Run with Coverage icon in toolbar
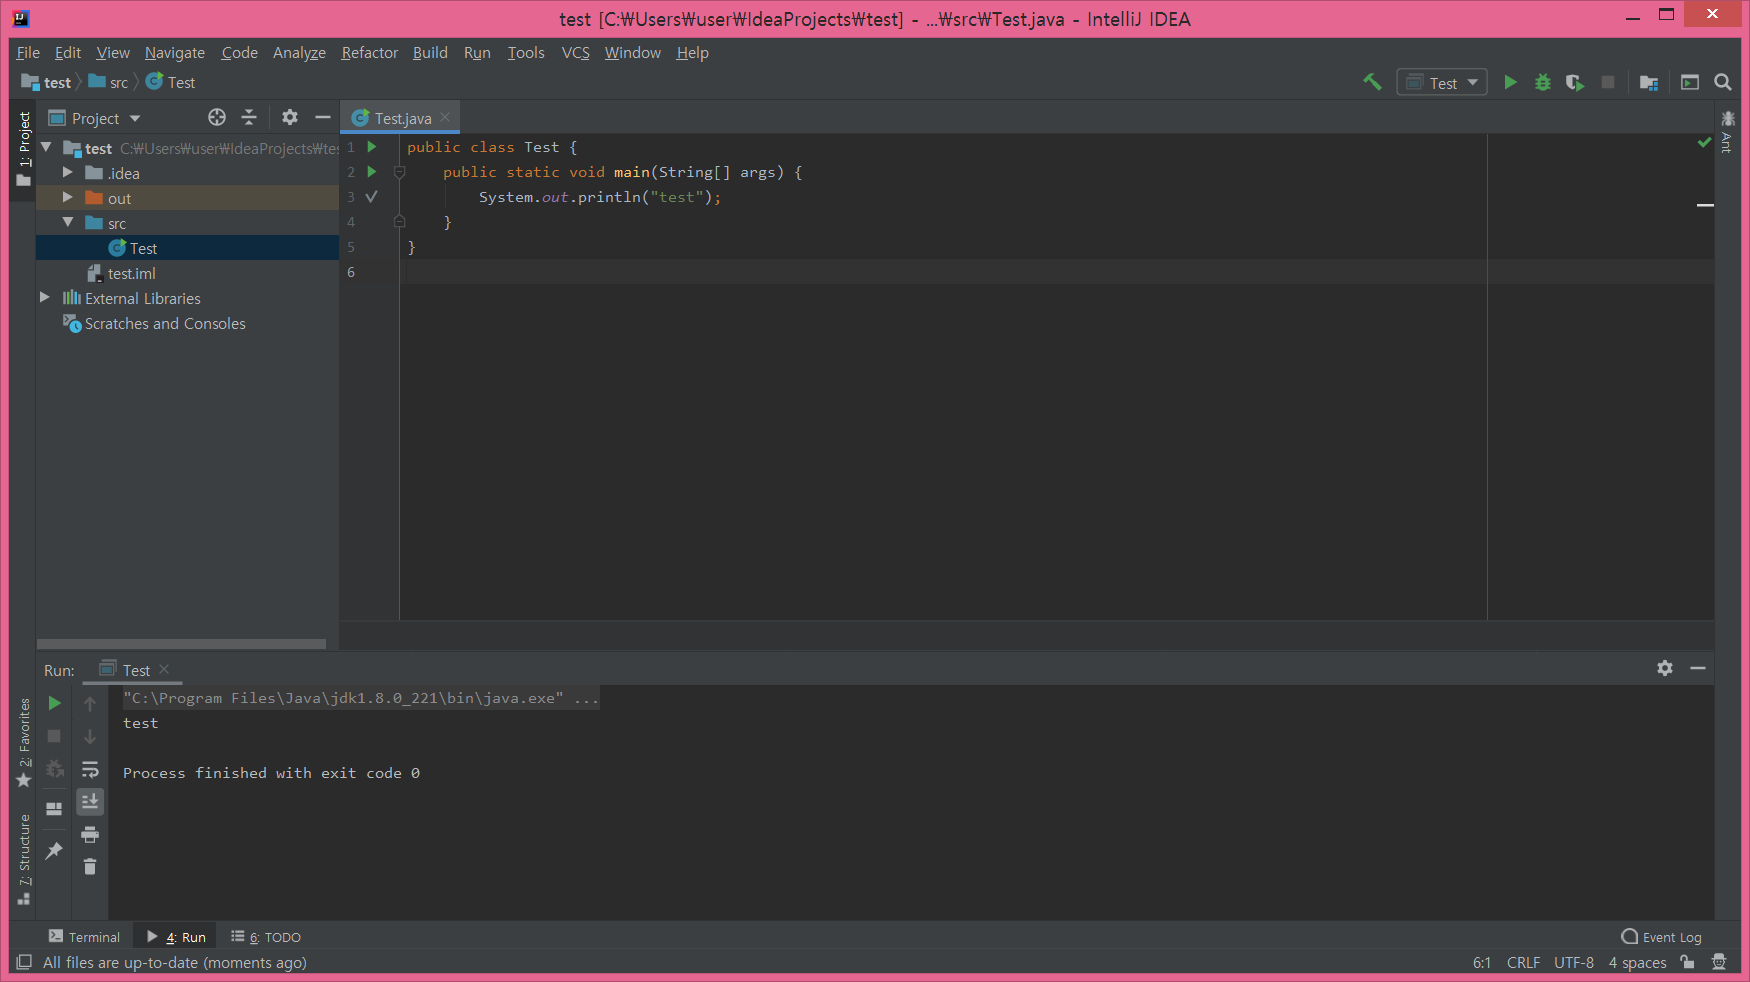The image size is (1750, 982). tap(1575, 82)
